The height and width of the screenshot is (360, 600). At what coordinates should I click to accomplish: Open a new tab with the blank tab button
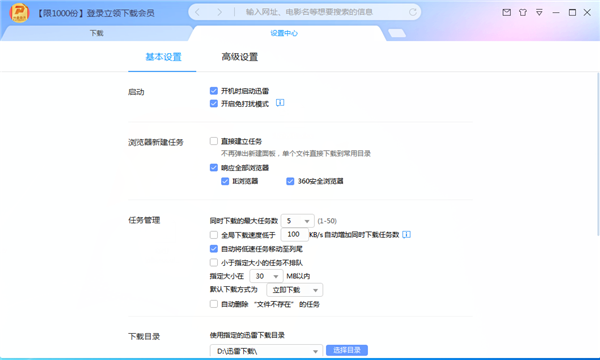click(x=397, y=33)
